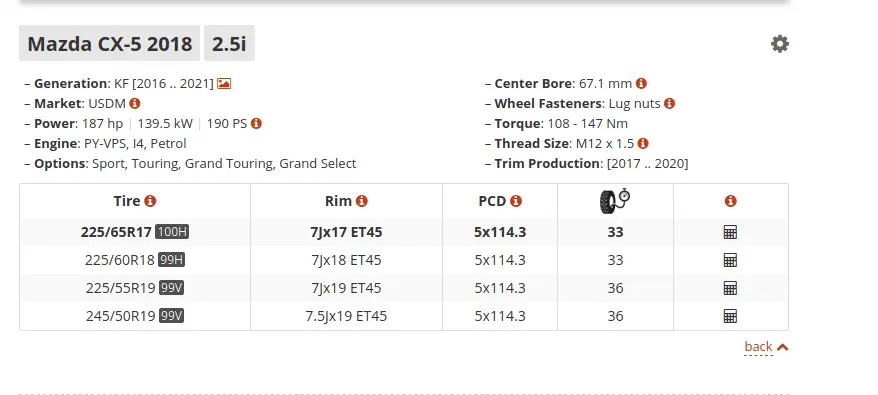Open calculator for 225/60R18 tire row
Viewport: 878px width, 395px height.
pyautogui.click(x=730, y=260)
